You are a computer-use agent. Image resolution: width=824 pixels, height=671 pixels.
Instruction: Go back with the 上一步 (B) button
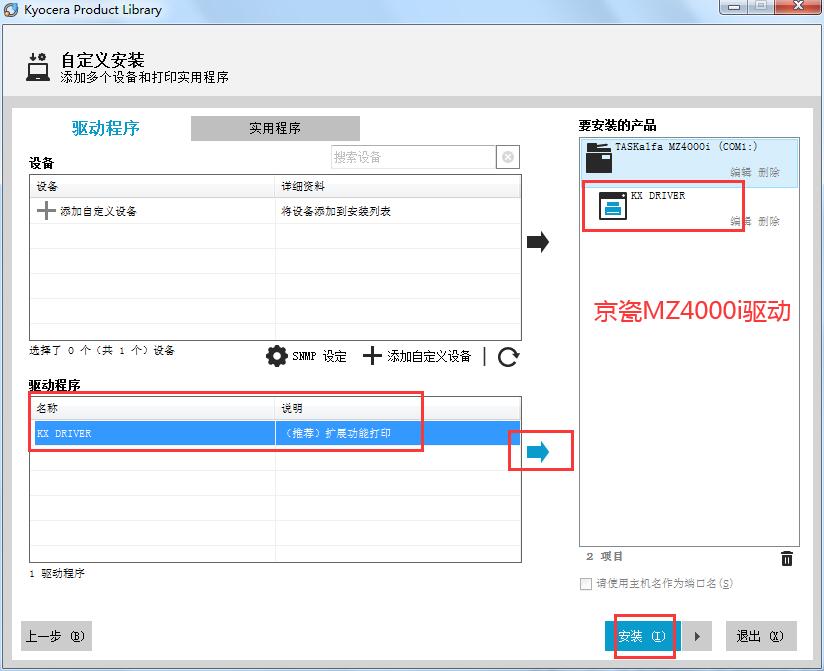point(56,636)
